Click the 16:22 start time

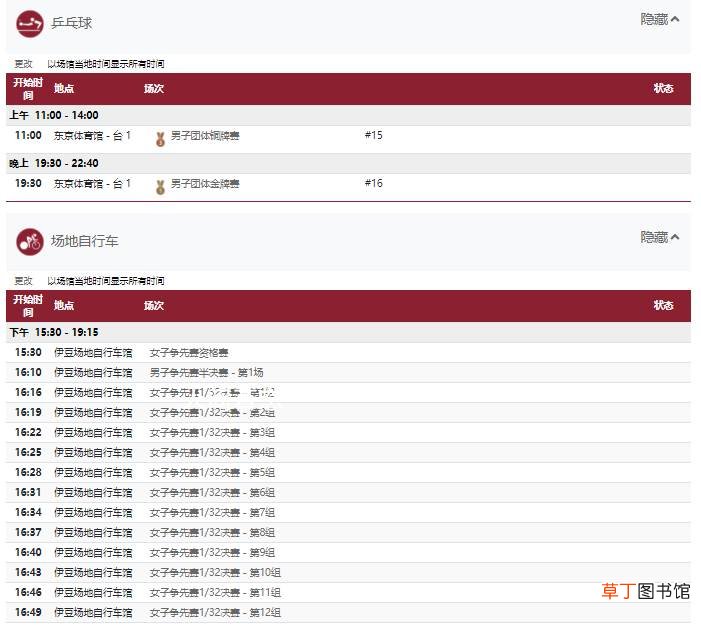click(x=28, y=432)
